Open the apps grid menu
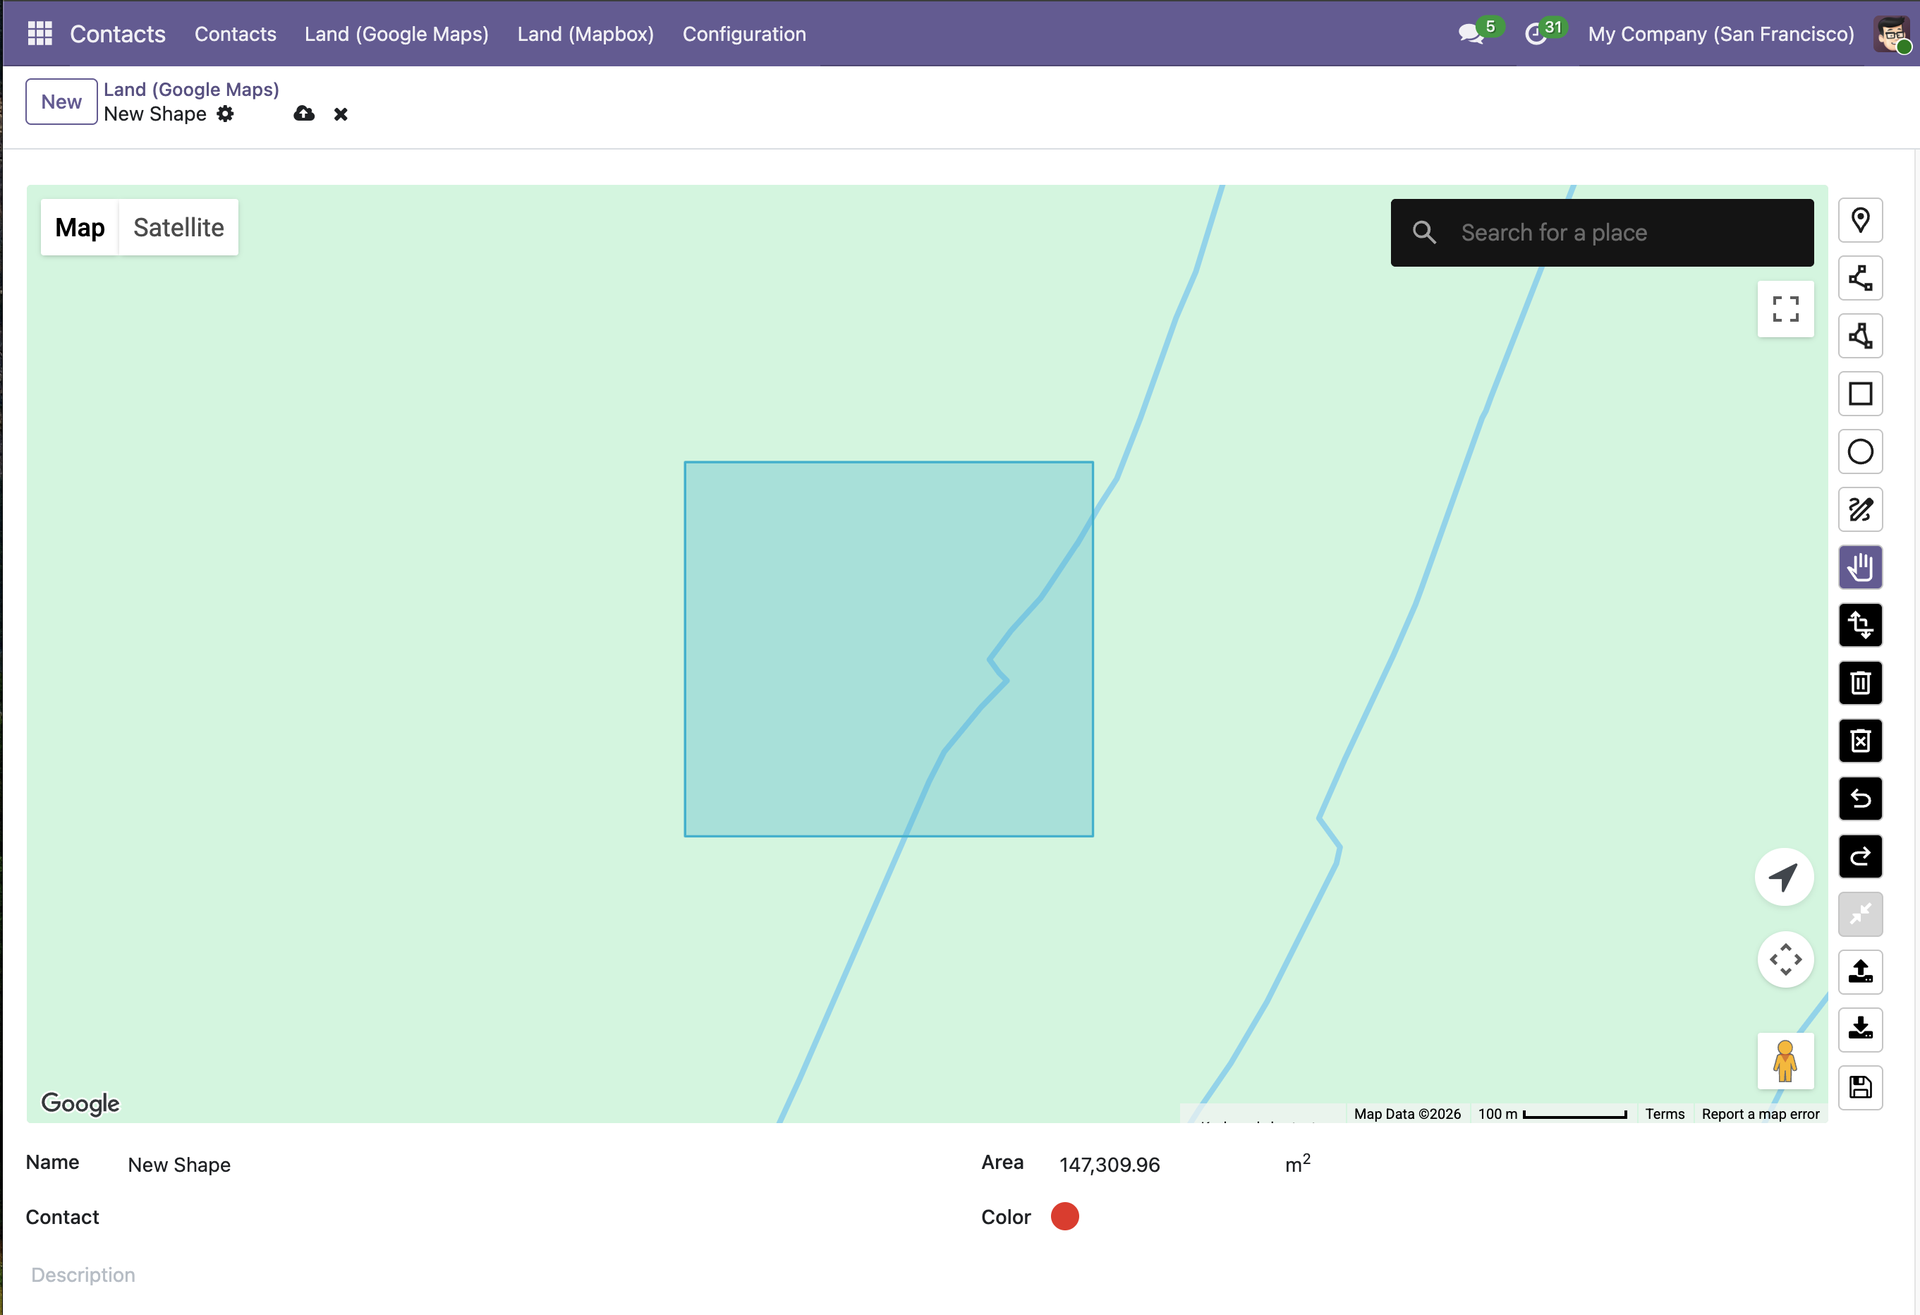The height and width of the screenshot is (1315, 1920). point(40,34)
